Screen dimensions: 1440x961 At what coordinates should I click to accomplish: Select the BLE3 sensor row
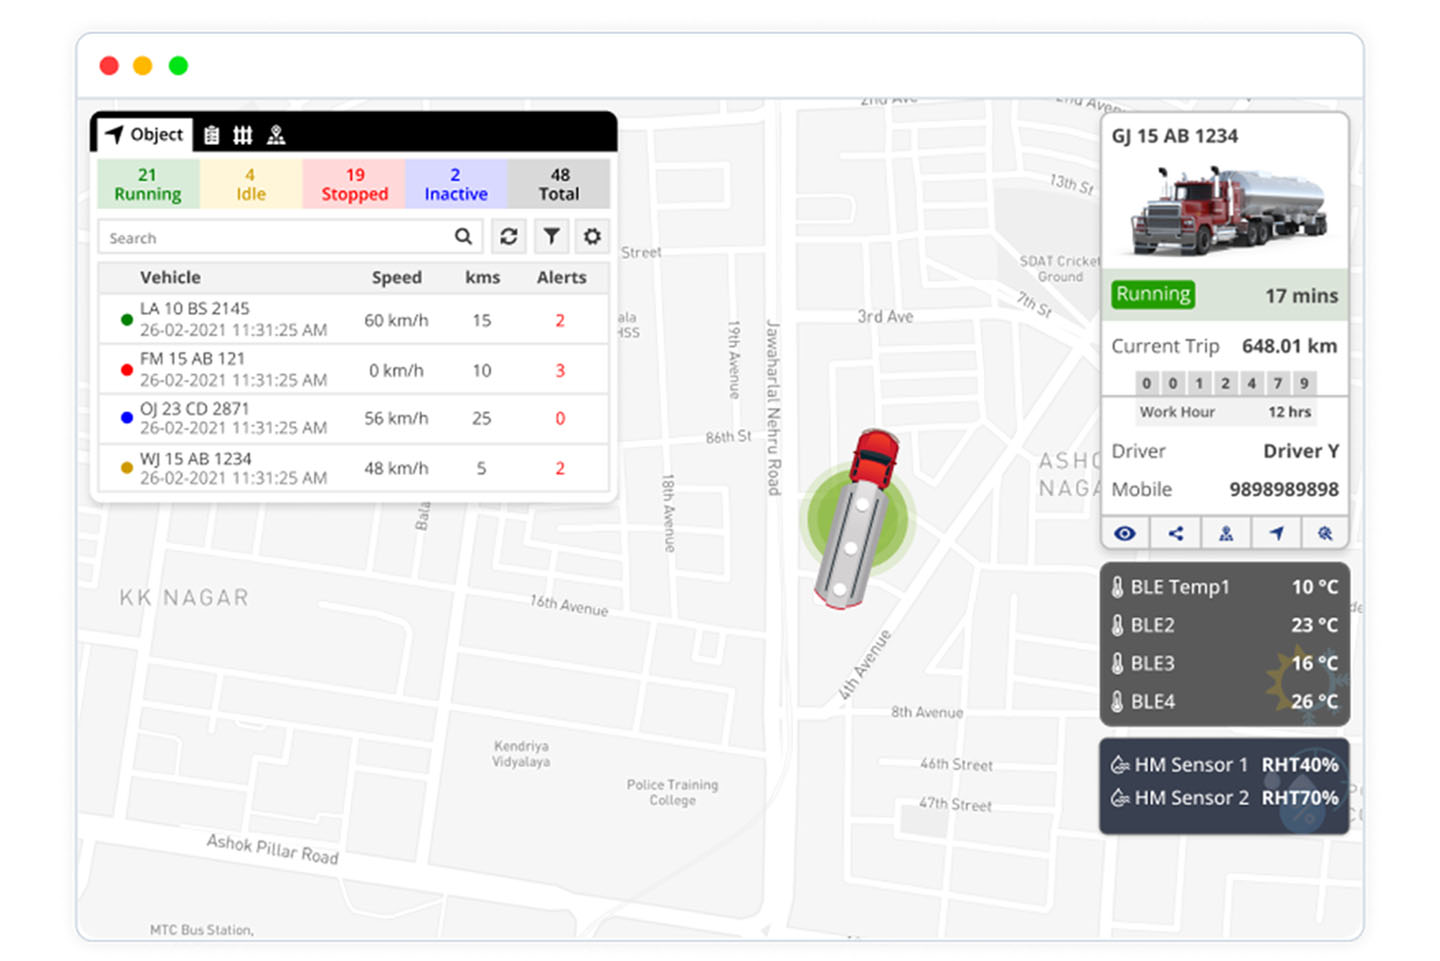(x=1225, y=663)
